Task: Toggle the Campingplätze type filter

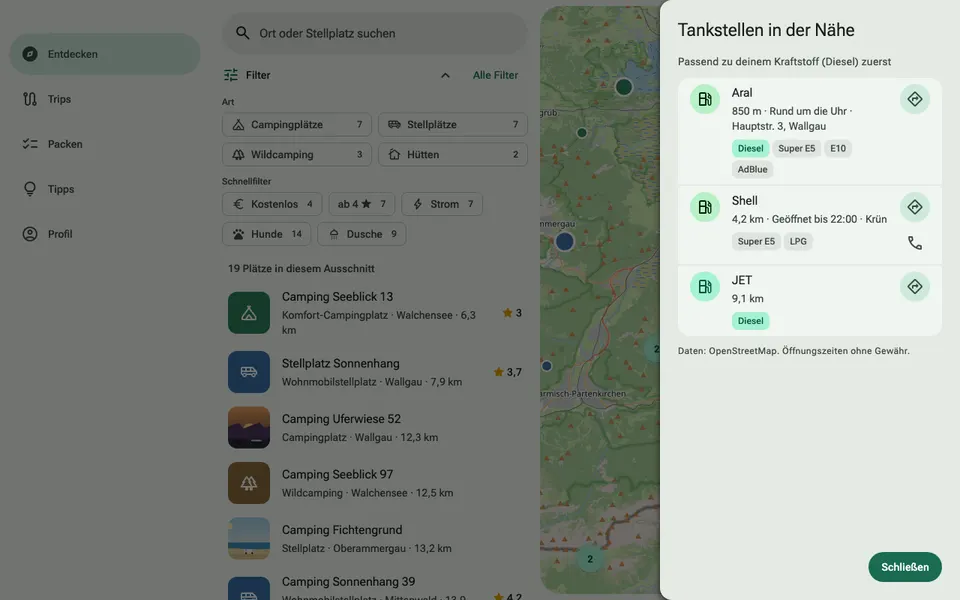Action: [x=297, y=124]
